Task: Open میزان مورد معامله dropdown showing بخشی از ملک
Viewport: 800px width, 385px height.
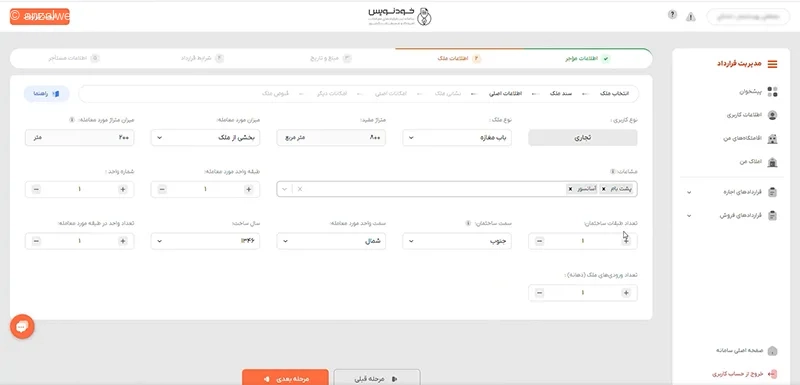Action: [x=205, y=138]
